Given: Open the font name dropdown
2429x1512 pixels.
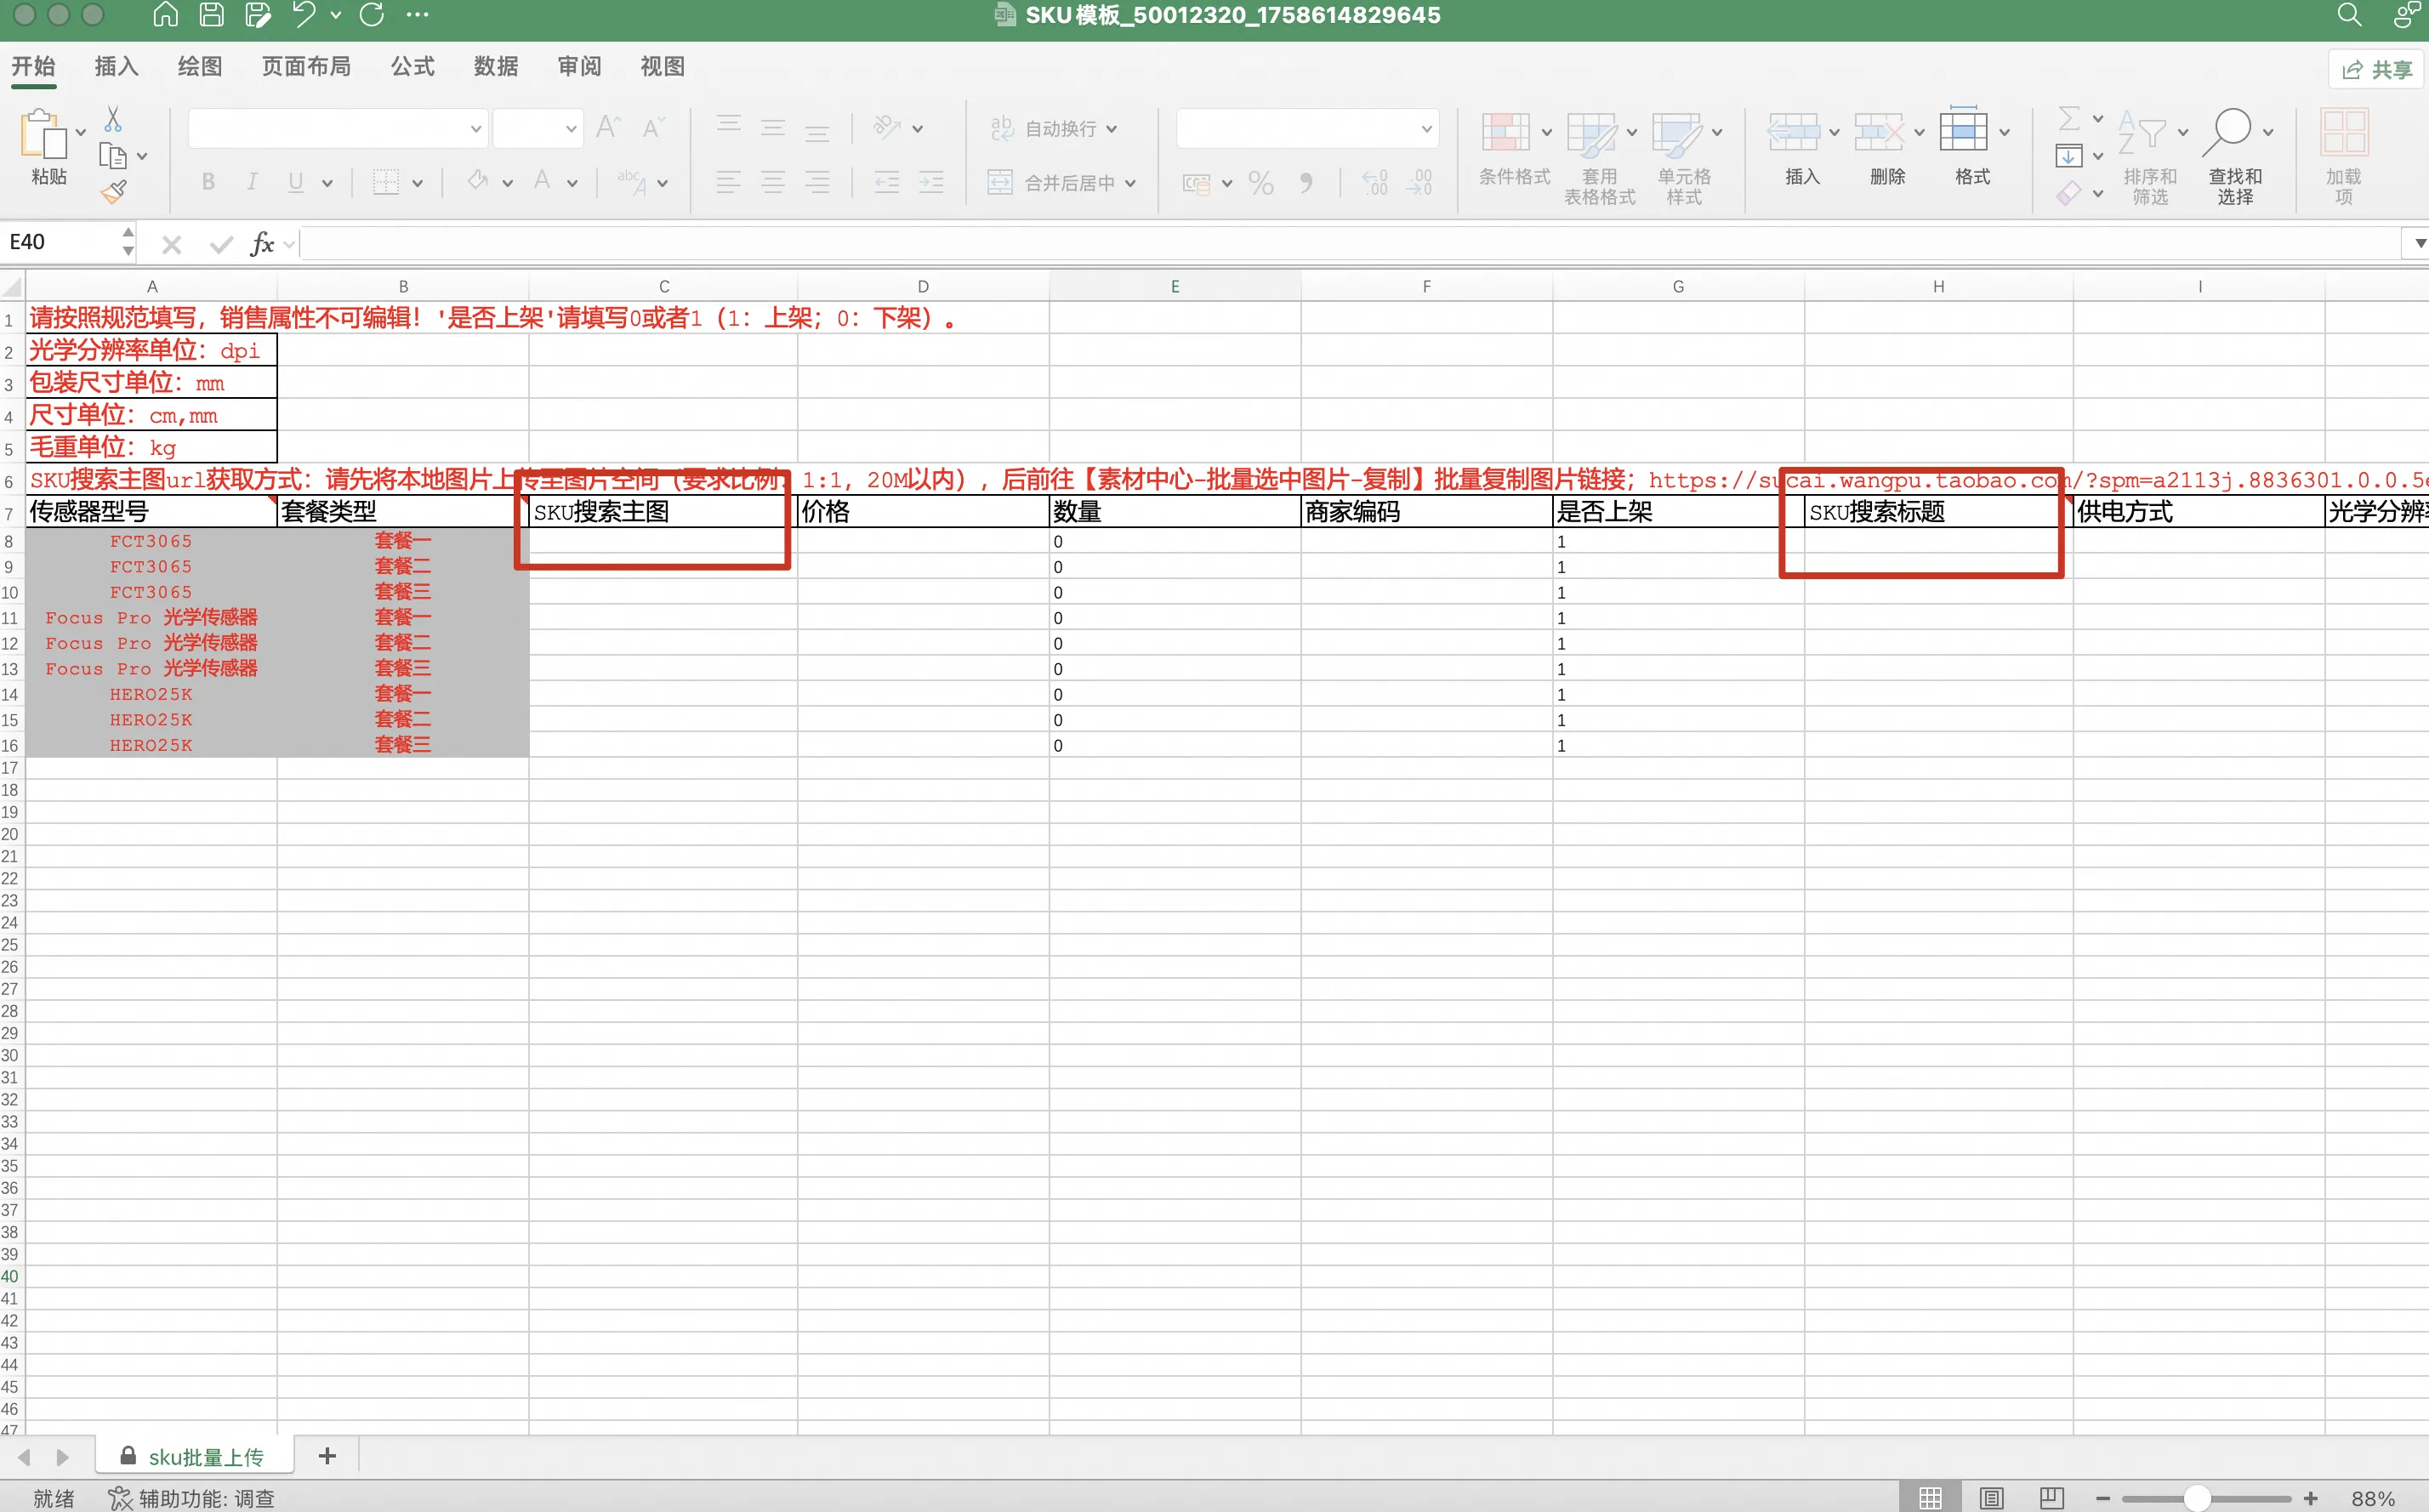Looking at the screenshot, I should pyautogui.click(x=476, y=129).
